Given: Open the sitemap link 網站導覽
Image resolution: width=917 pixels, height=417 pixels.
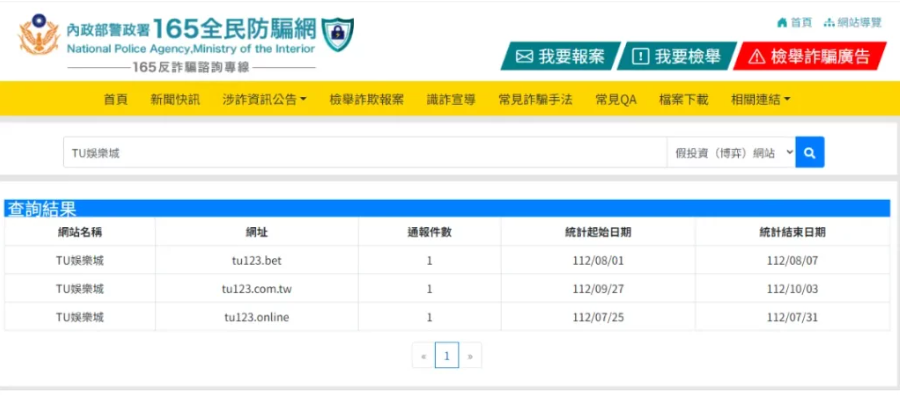Looking at the screenshot, I should click(x=852, y=22).
